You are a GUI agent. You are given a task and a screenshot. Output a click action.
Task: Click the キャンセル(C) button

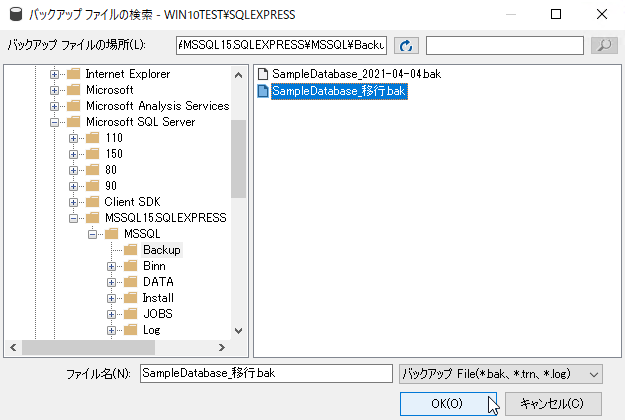pyautogui.click(x=553, y=404)
